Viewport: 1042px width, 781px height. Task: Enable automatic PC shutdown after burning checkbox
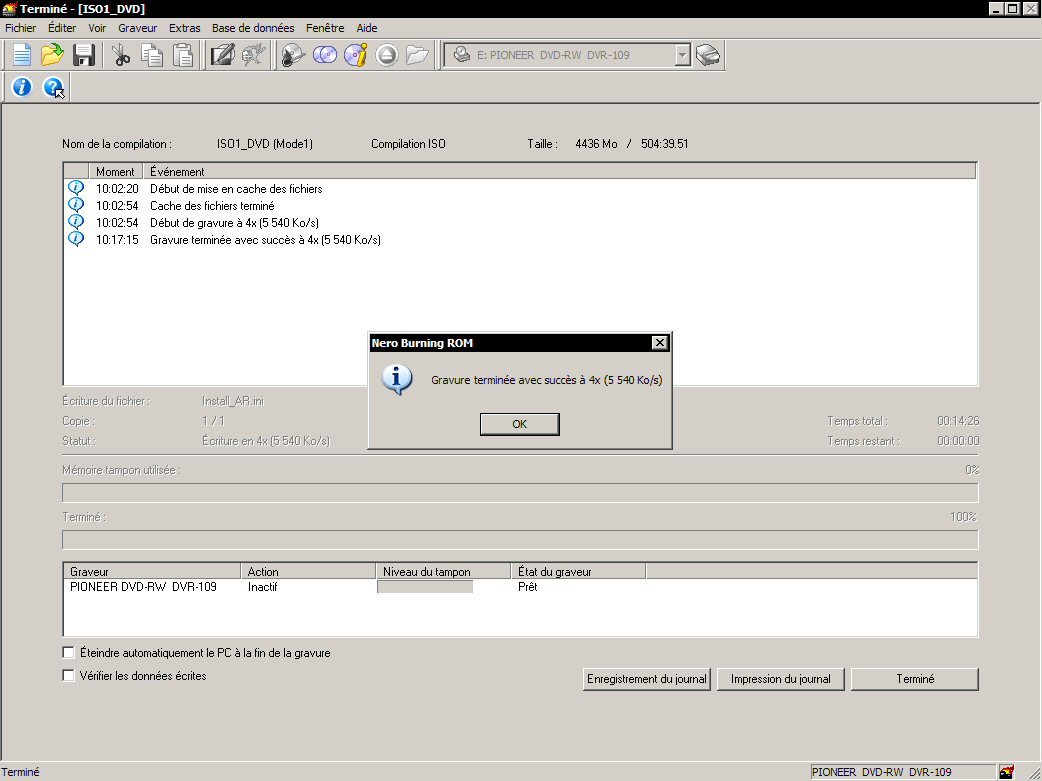tap(68, 652)
